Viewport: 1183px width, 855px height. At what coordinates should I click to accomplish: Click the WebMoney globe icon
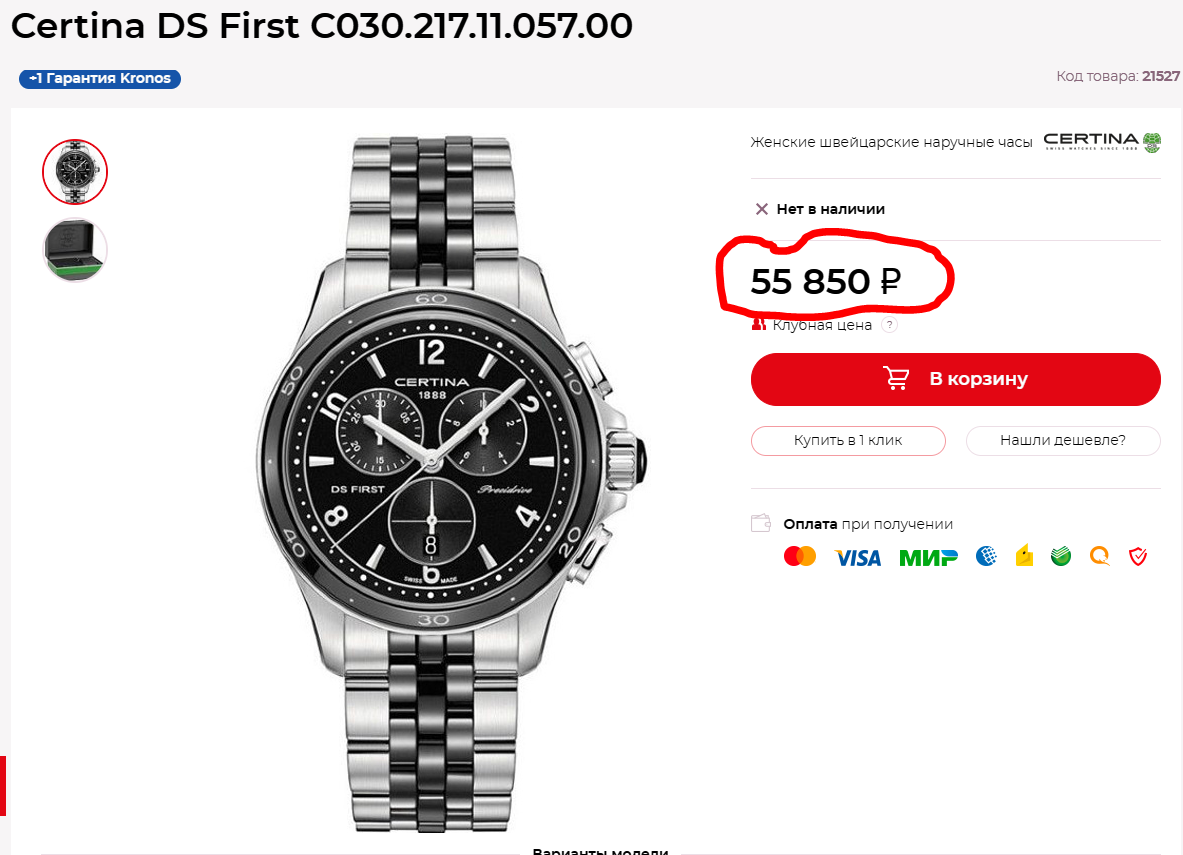(987, 556)
